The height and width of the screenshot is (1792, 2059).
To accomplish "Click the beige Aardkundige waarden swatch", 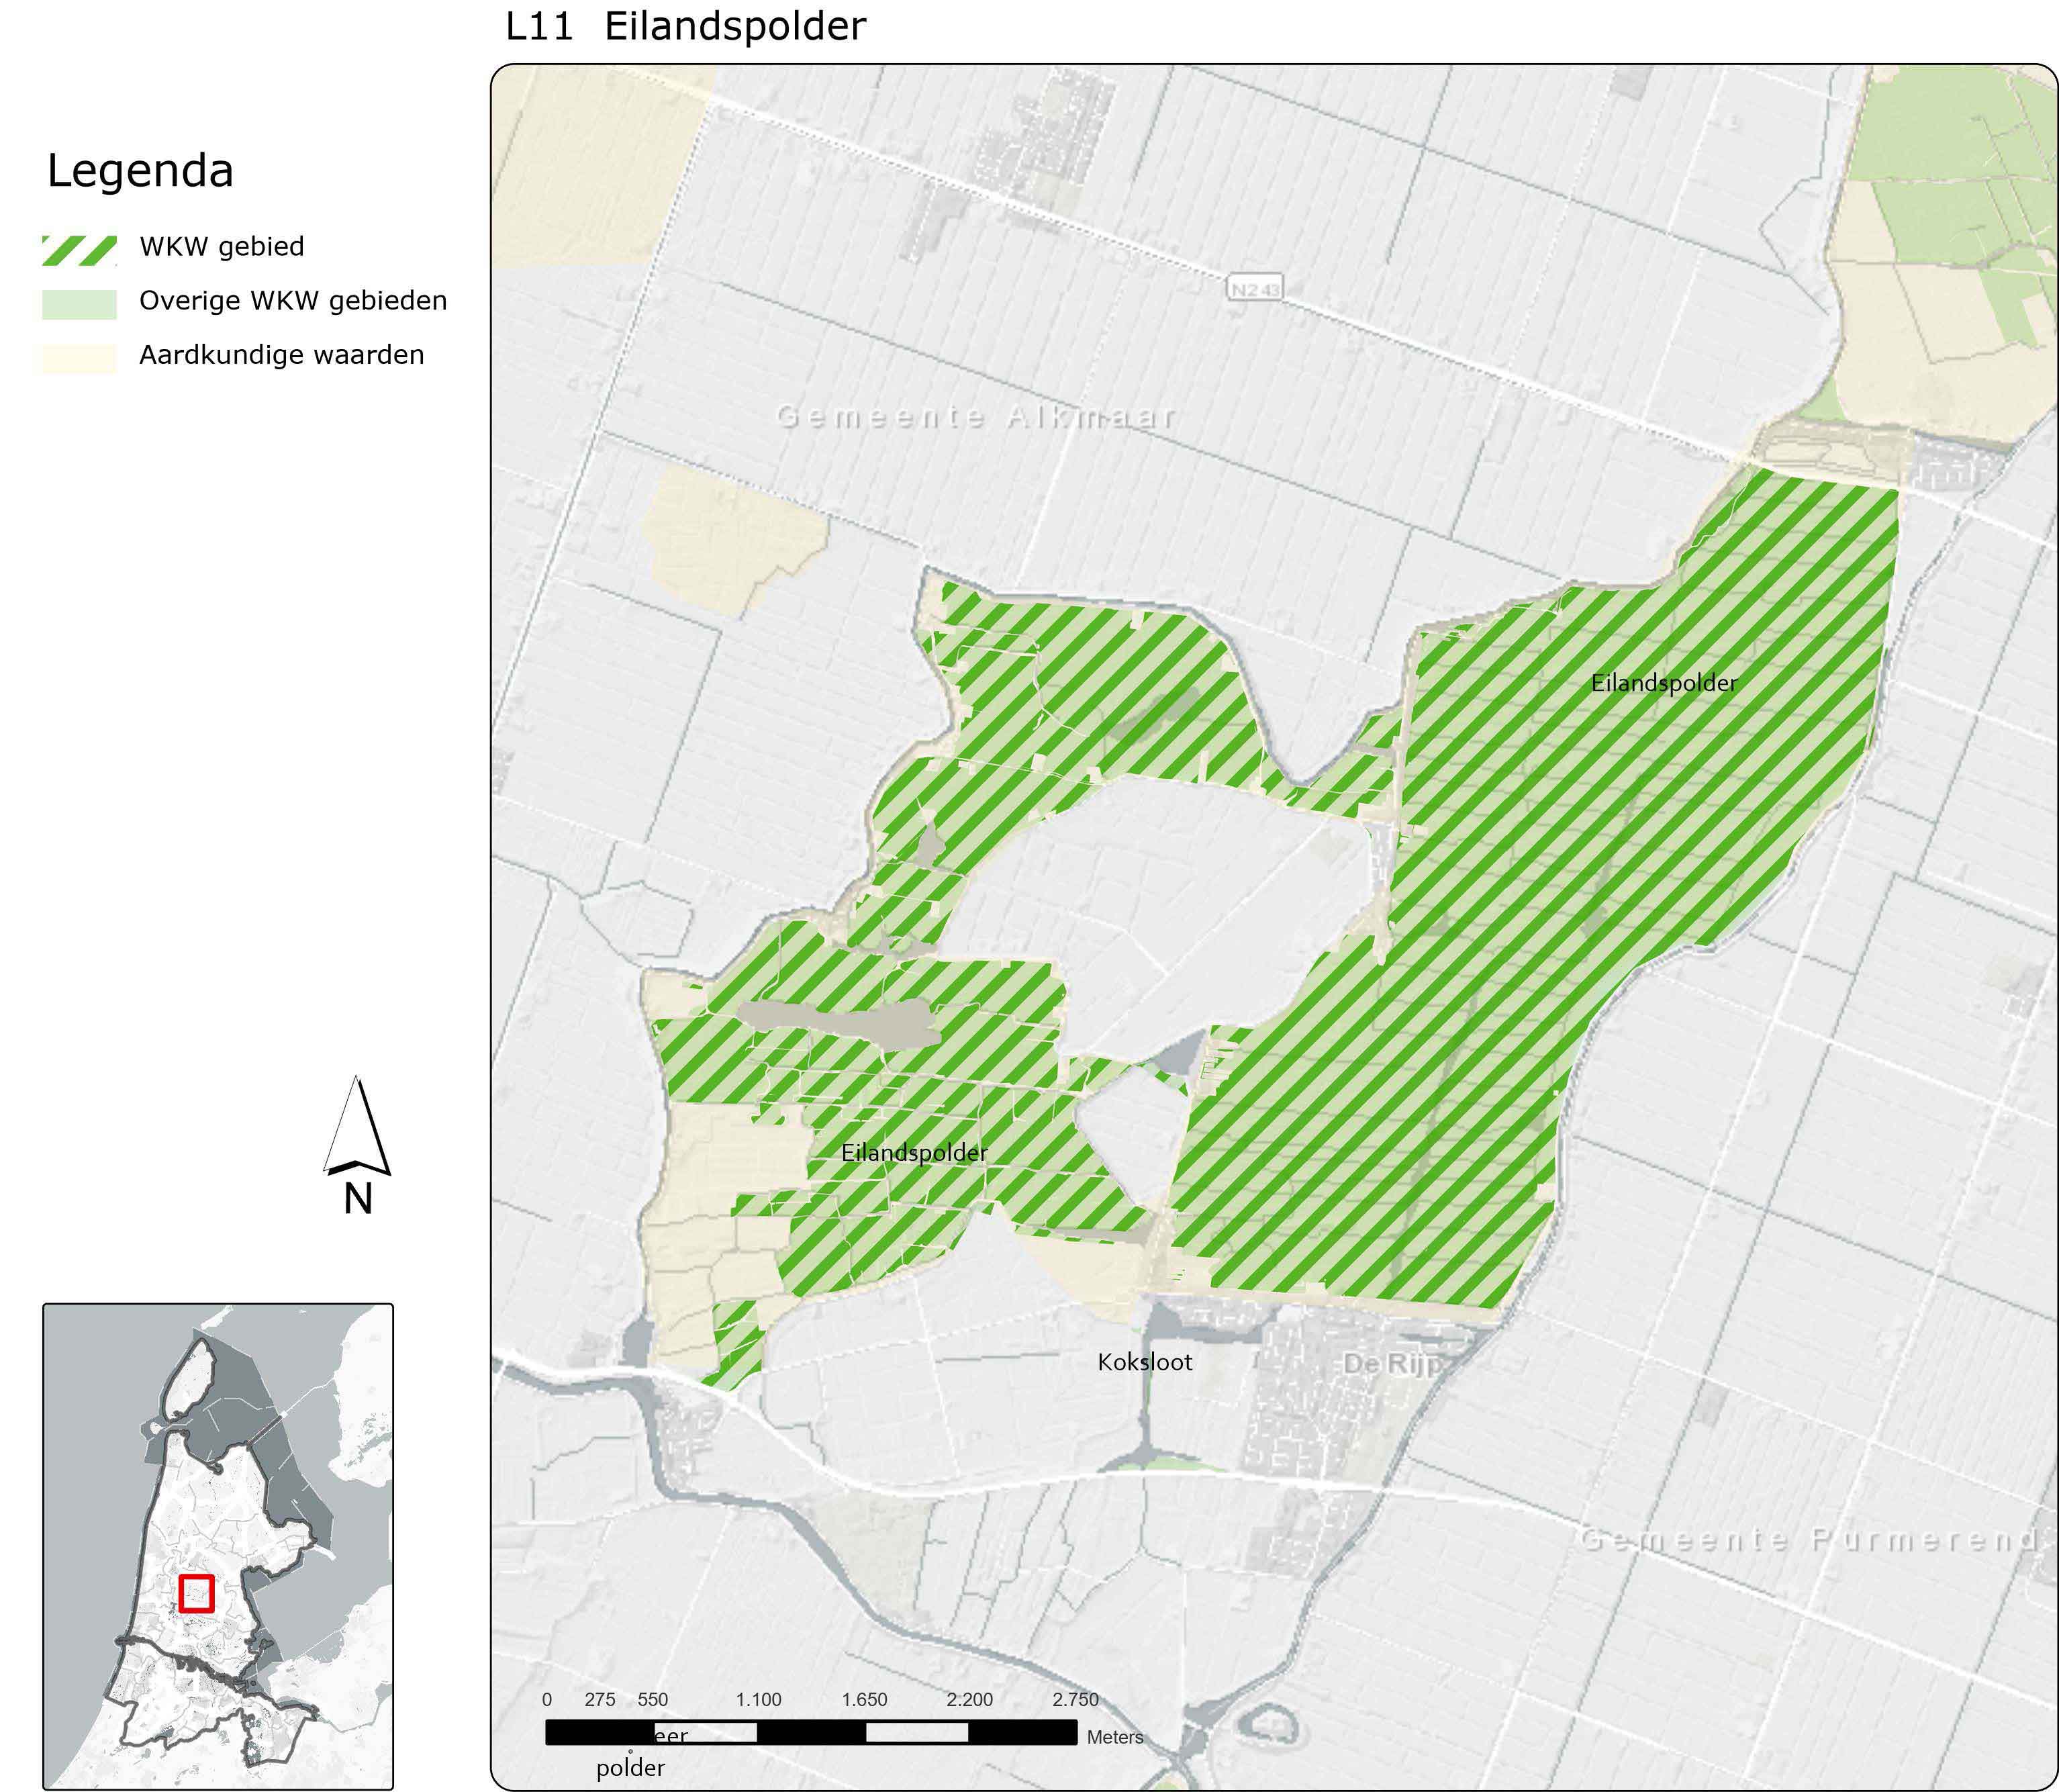I will (79, 358).
